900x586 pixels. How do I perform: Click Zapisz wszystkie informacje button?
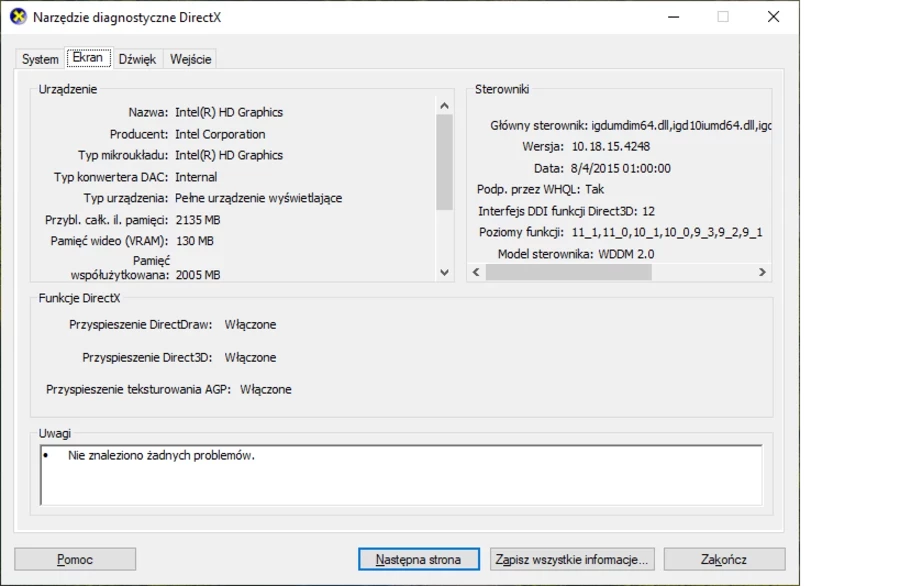point(572,559)
